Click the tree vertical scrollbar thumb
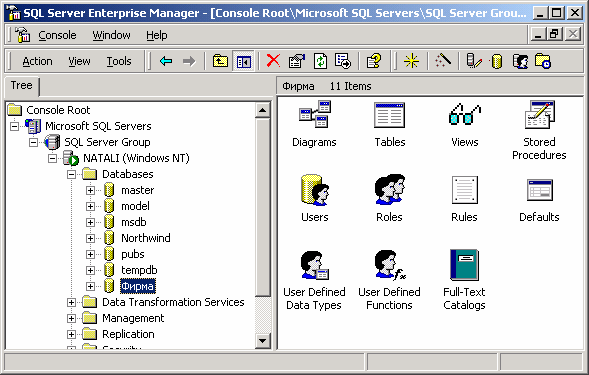The height and width of the screenshot is (375, 589). pos(263,207)
